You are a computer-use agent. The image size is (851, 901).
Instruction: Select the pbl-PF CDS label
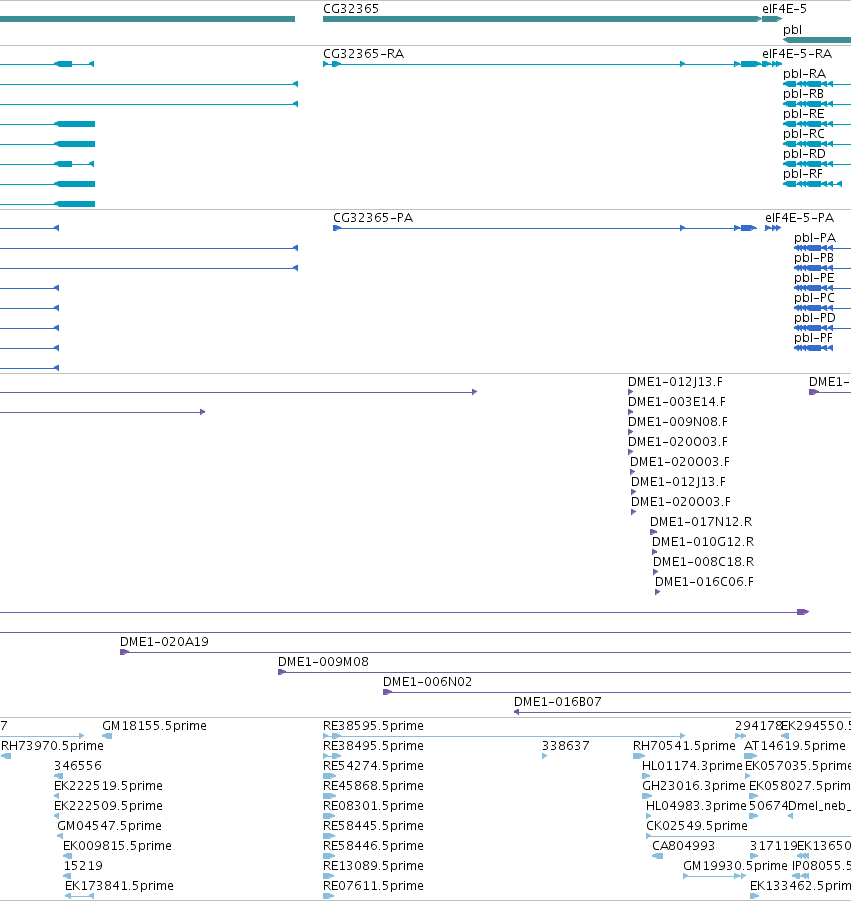(813, 338)
